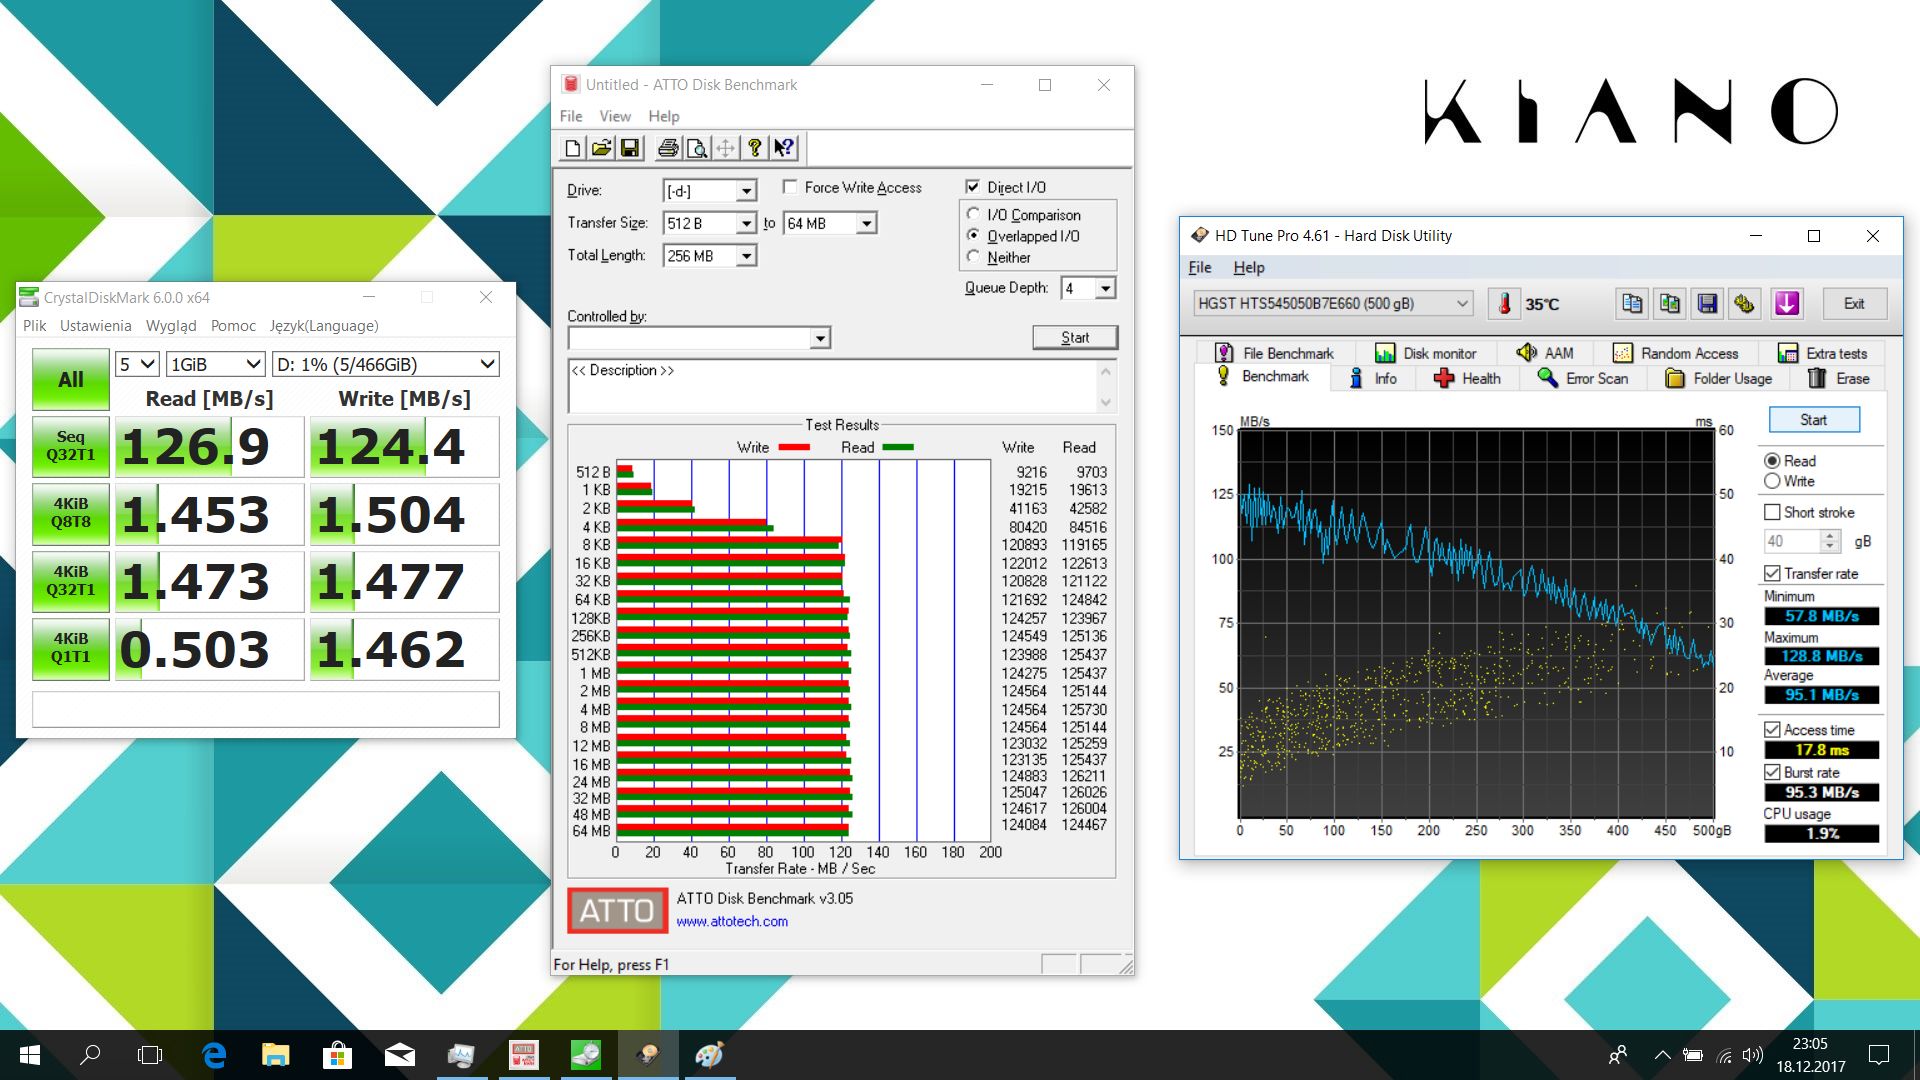Image resolution: width=1920 pixels, height=1080 pixels.
Task: Open the 1GiB test size dropdown in CrystalDiskMark
Action: [252, 364]
